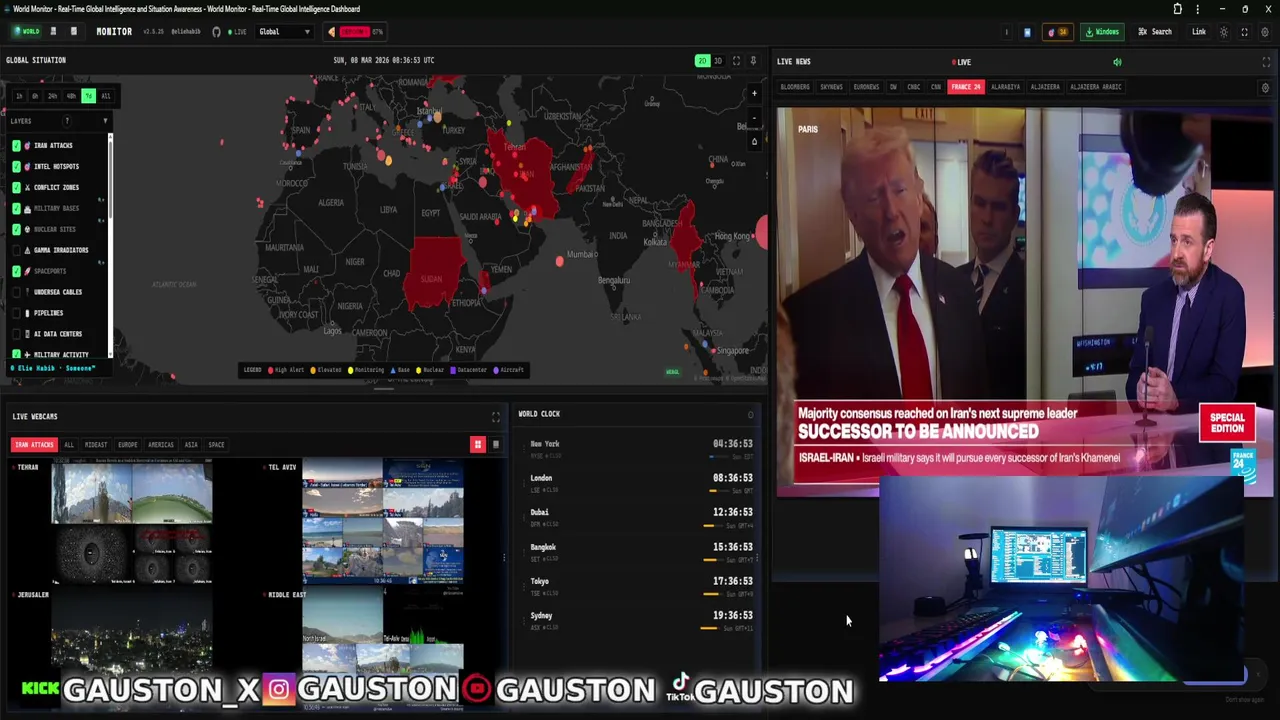Toggle Iran Attacks layer checkbox

(x=16, y=146)
